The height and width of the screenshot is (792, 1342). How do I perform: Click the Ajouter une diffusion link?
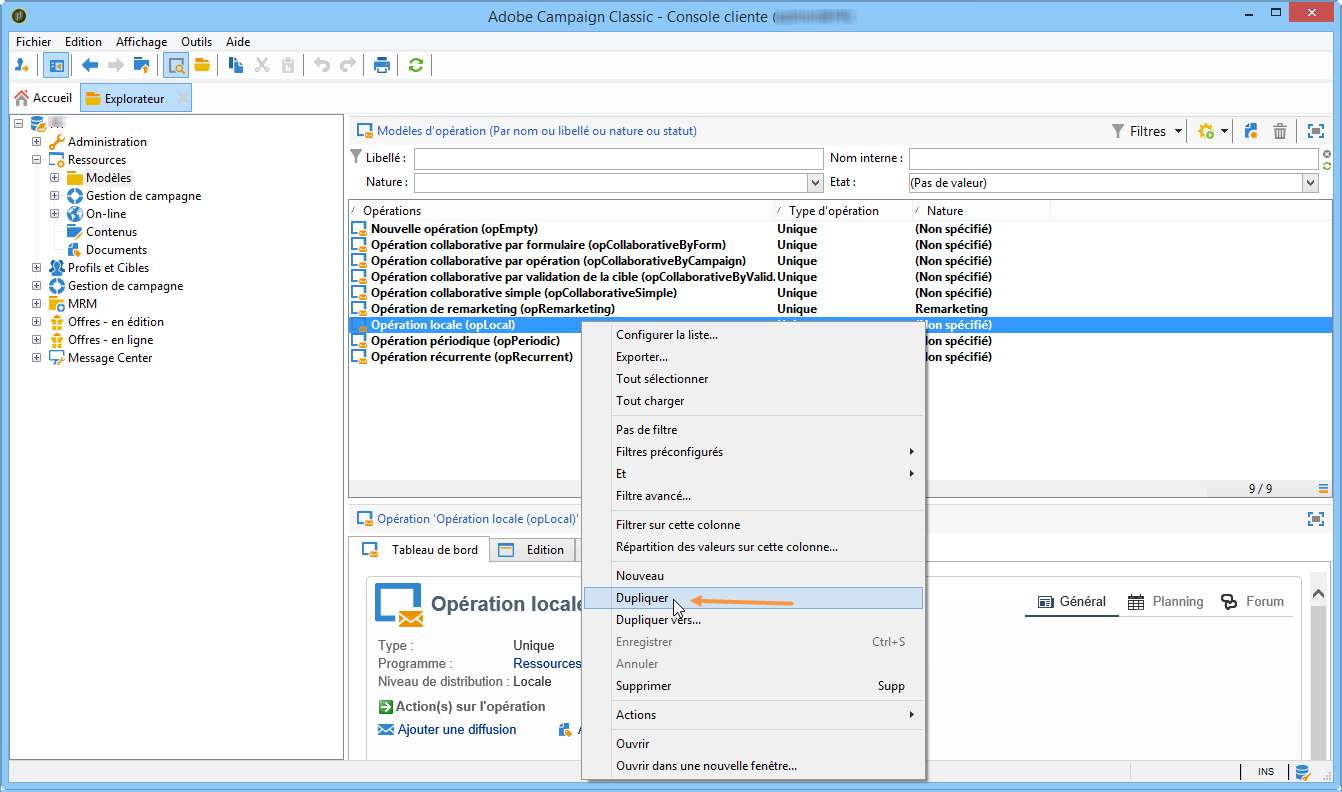[456, 730]
